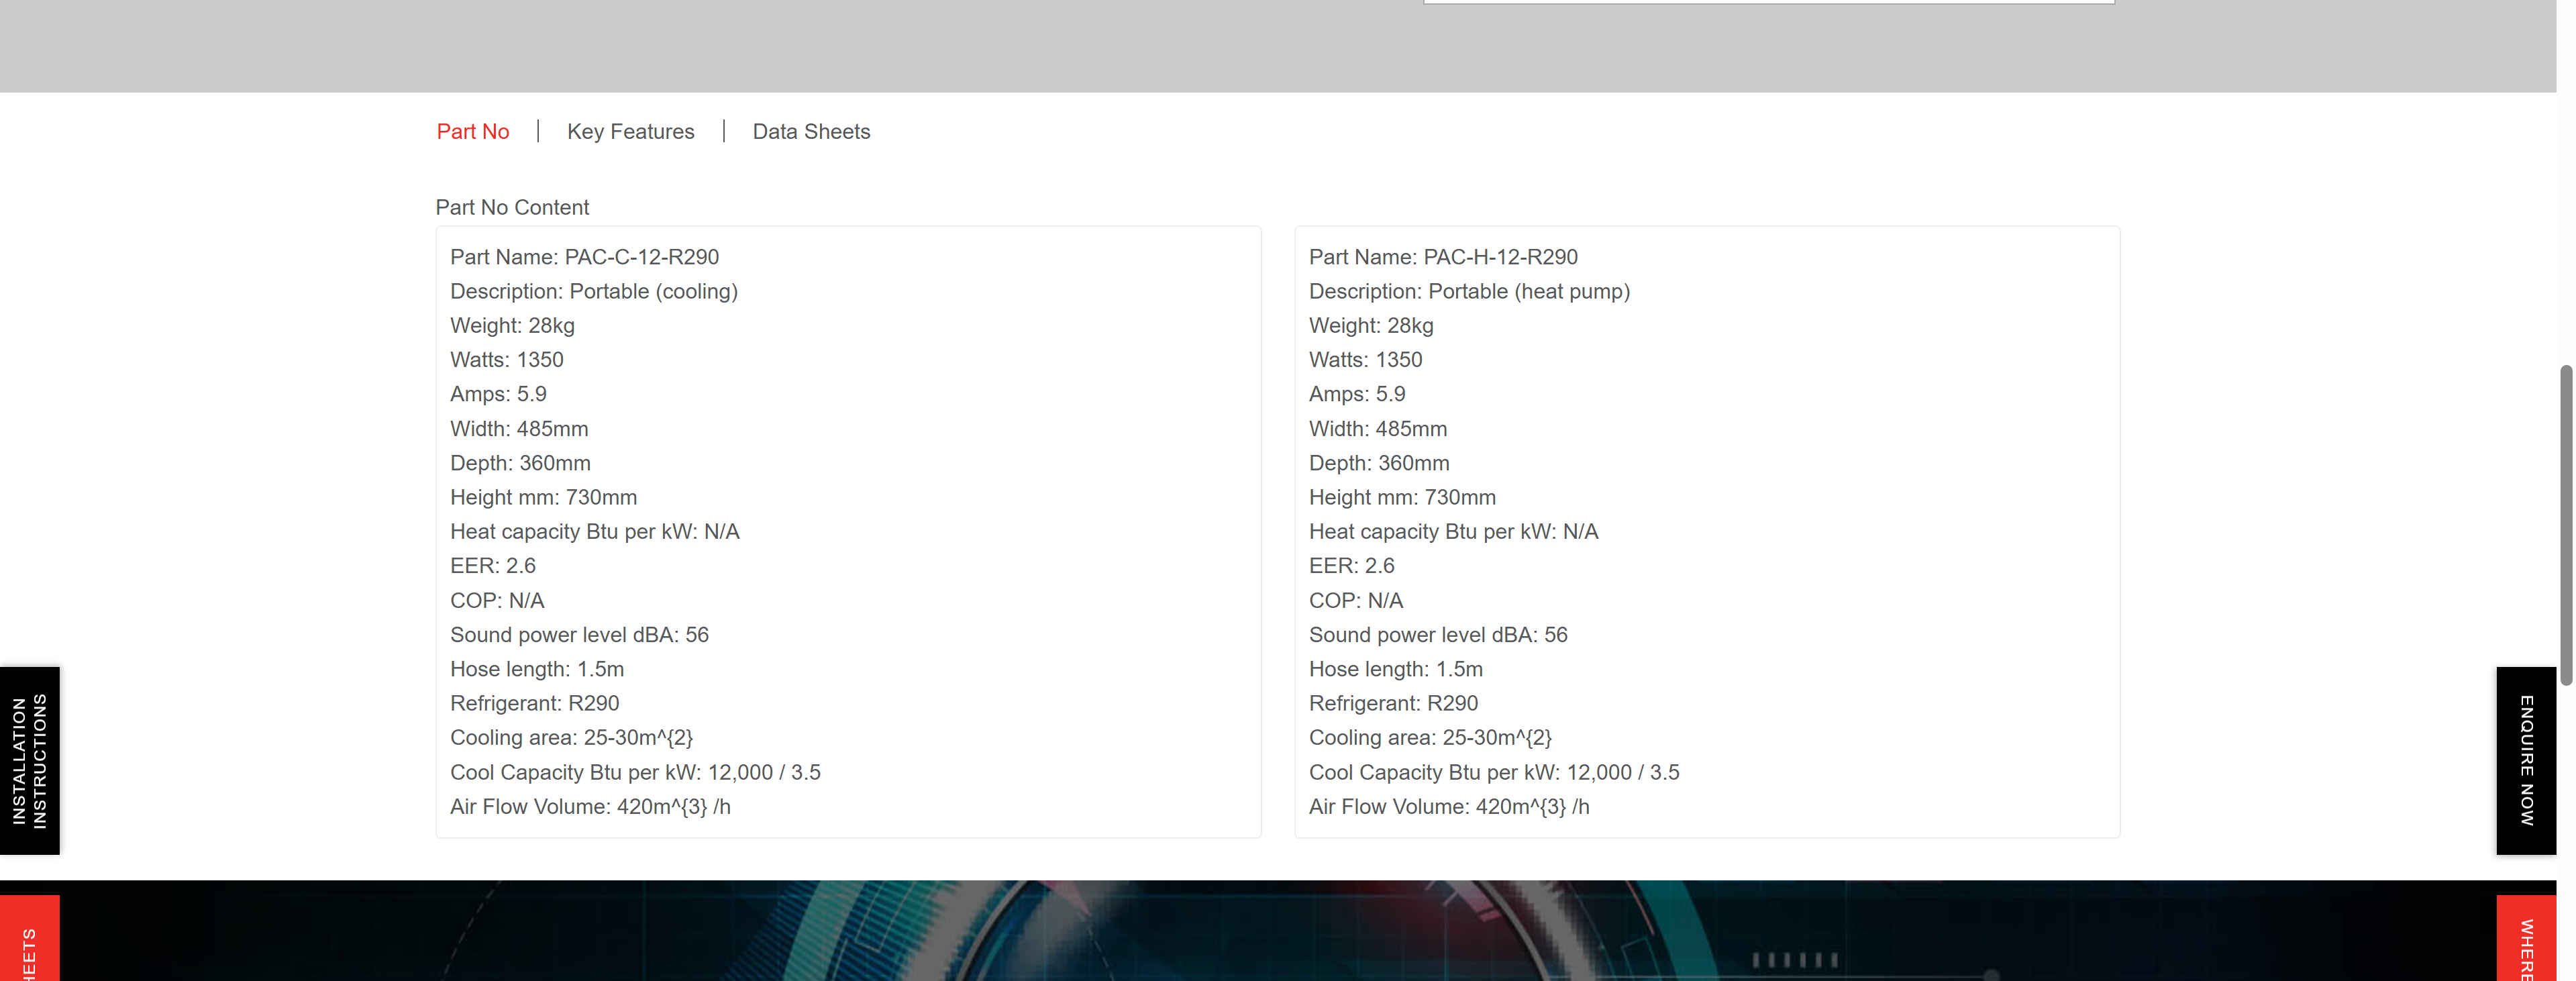Click Cool Capacity Btu line in PAC-C-12-R290 card
This screenshot has width=2576, height=981.
tap(635, 773)
